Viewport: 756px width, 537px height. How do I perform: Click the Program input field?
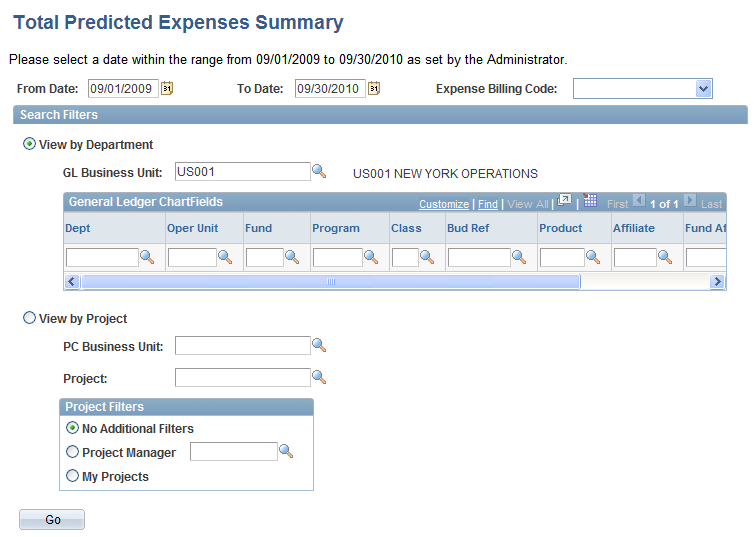(x=338, y=257)
